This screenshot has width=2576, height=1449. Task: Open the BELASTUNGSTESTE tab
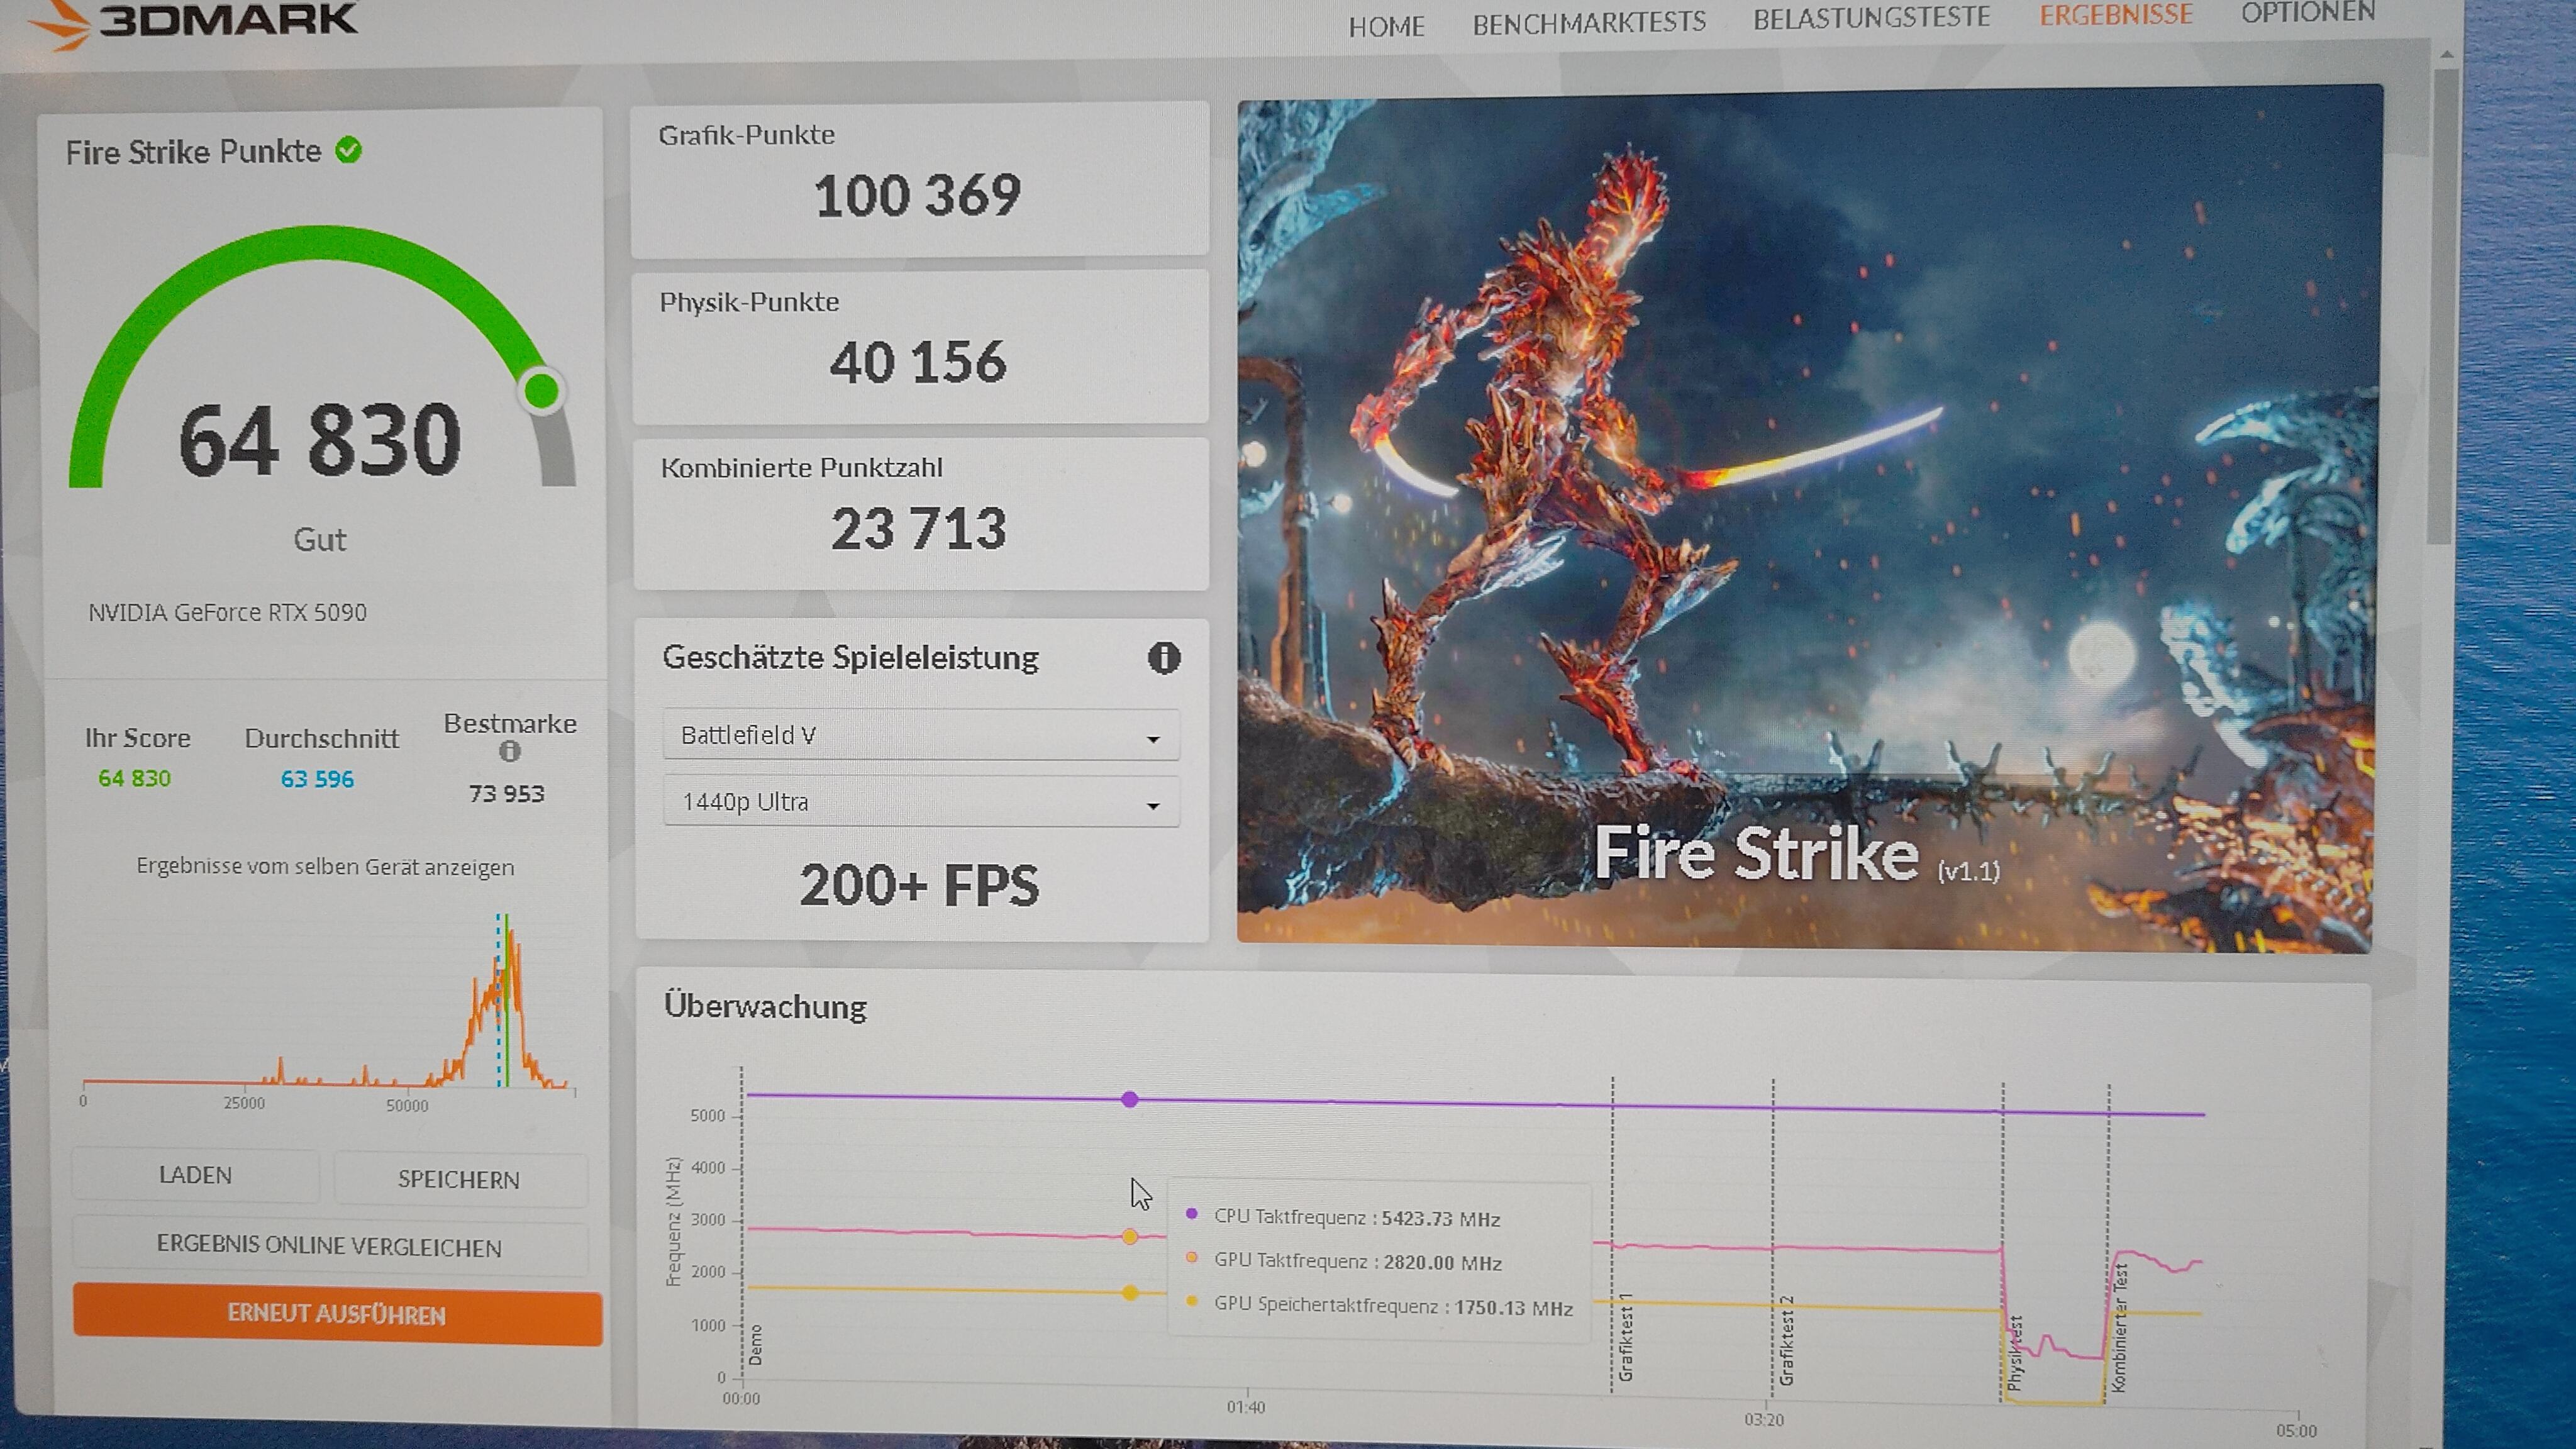point(1872,19)
